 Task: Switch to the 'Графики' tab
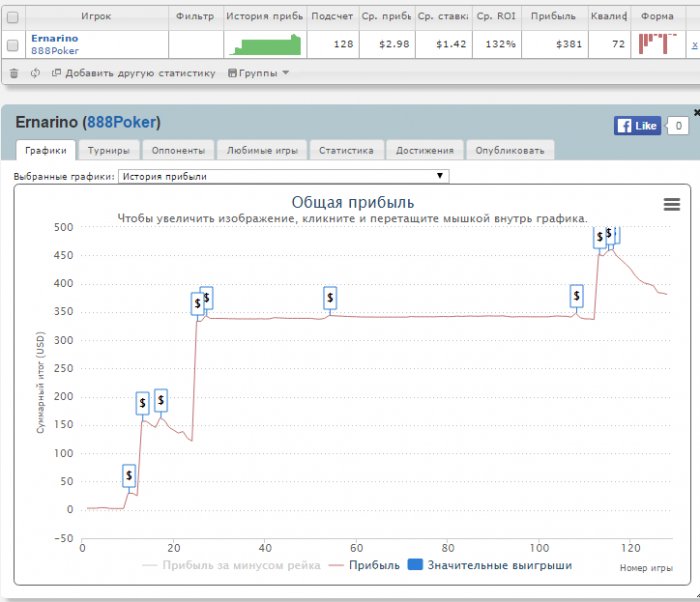(46, 150)
